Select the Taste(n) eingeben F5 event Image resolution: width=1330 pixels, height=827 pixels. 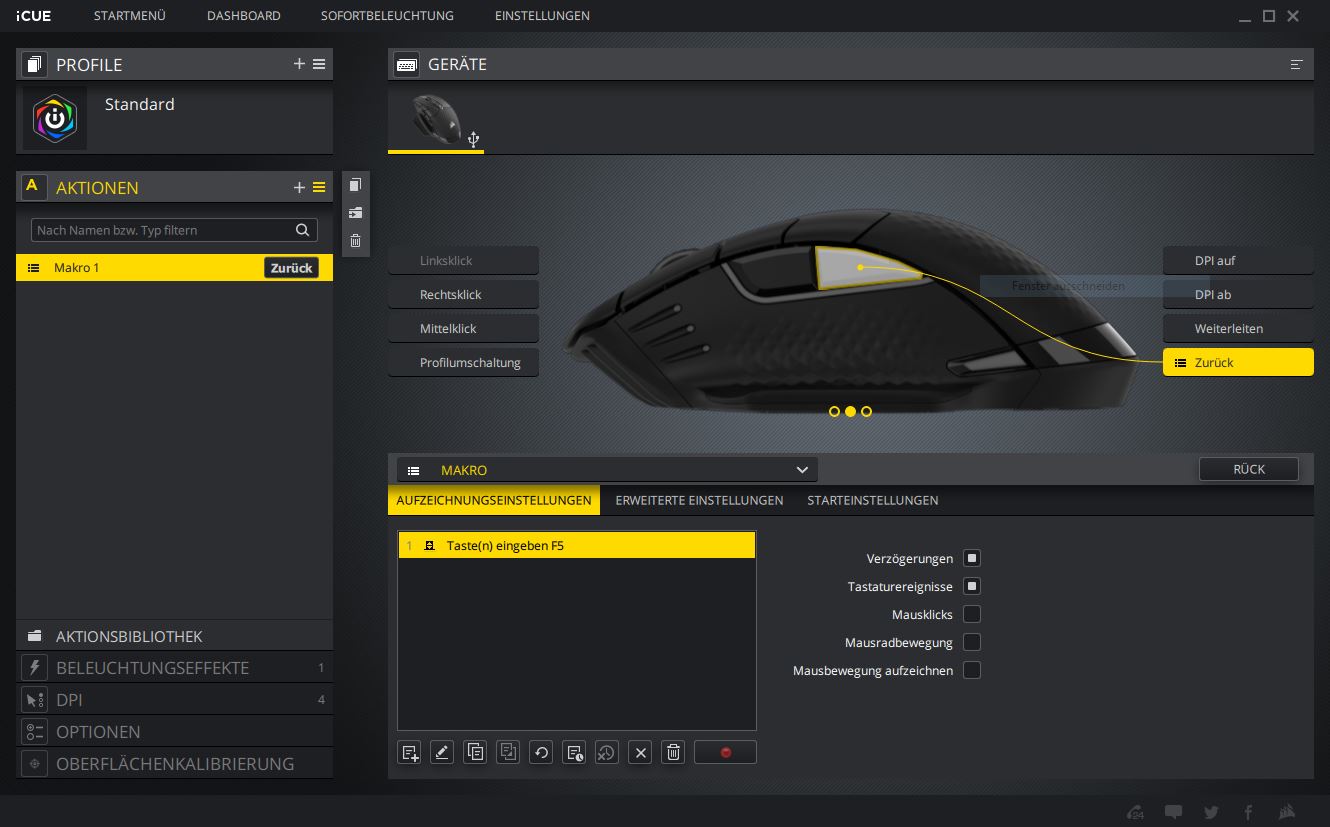[576, 546]
